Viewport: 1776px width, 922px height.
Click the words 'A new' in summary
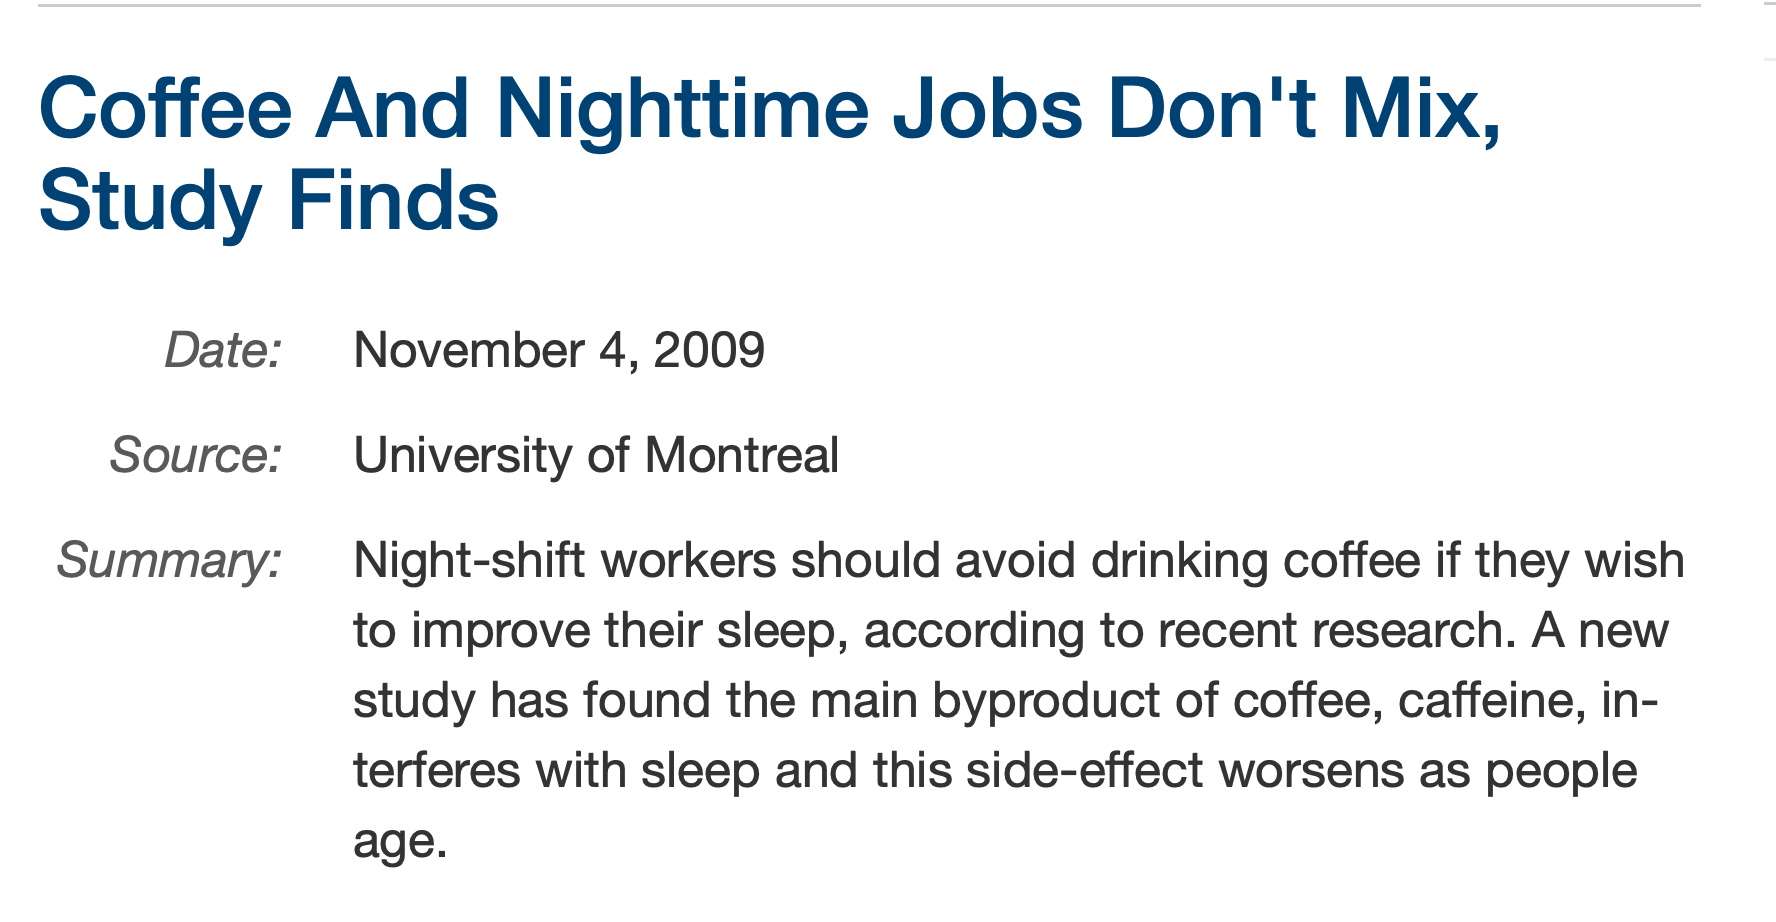1600,631
